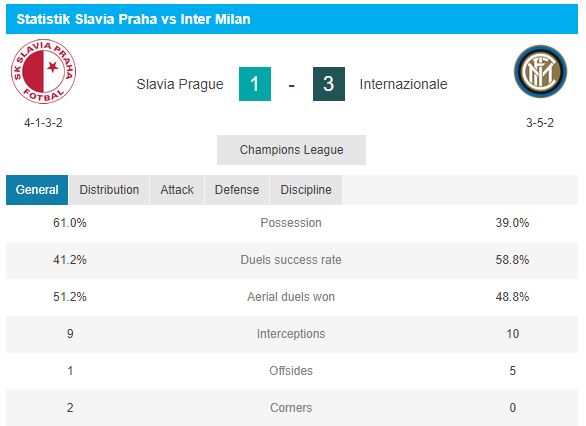Click the Internazionale team name
Viewport: 586px width, 426px height.
pos(403,84)
